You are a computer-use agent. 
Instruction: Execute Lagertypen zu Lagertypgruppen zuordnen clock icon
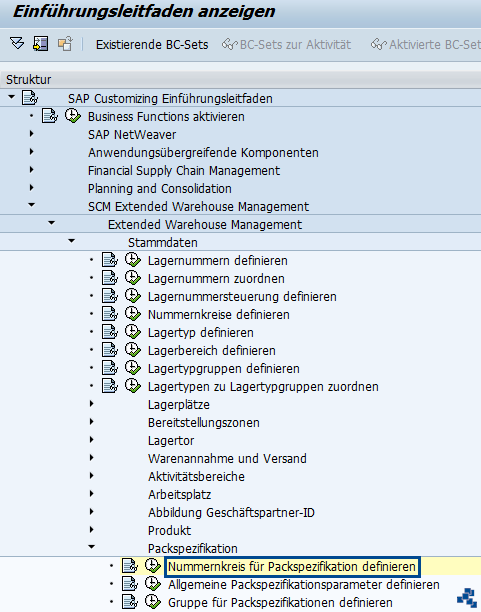point(133,385)
